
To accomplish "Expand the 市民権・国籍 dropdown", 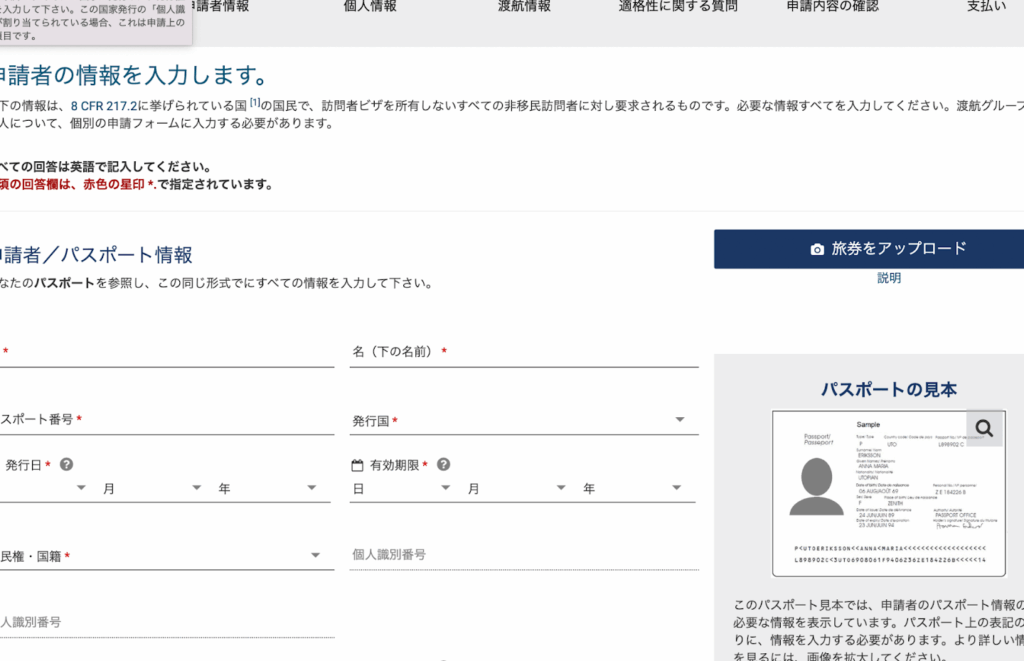I will click(x=165, y=556).
